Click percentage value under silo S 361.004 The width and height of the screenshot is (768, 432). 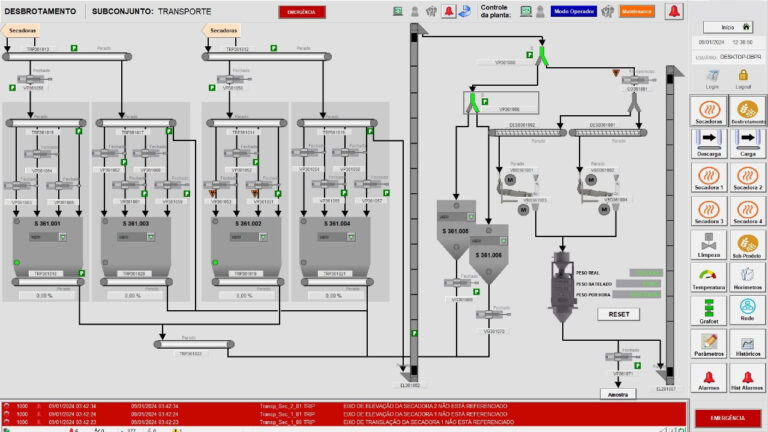[x=334, y=296]
